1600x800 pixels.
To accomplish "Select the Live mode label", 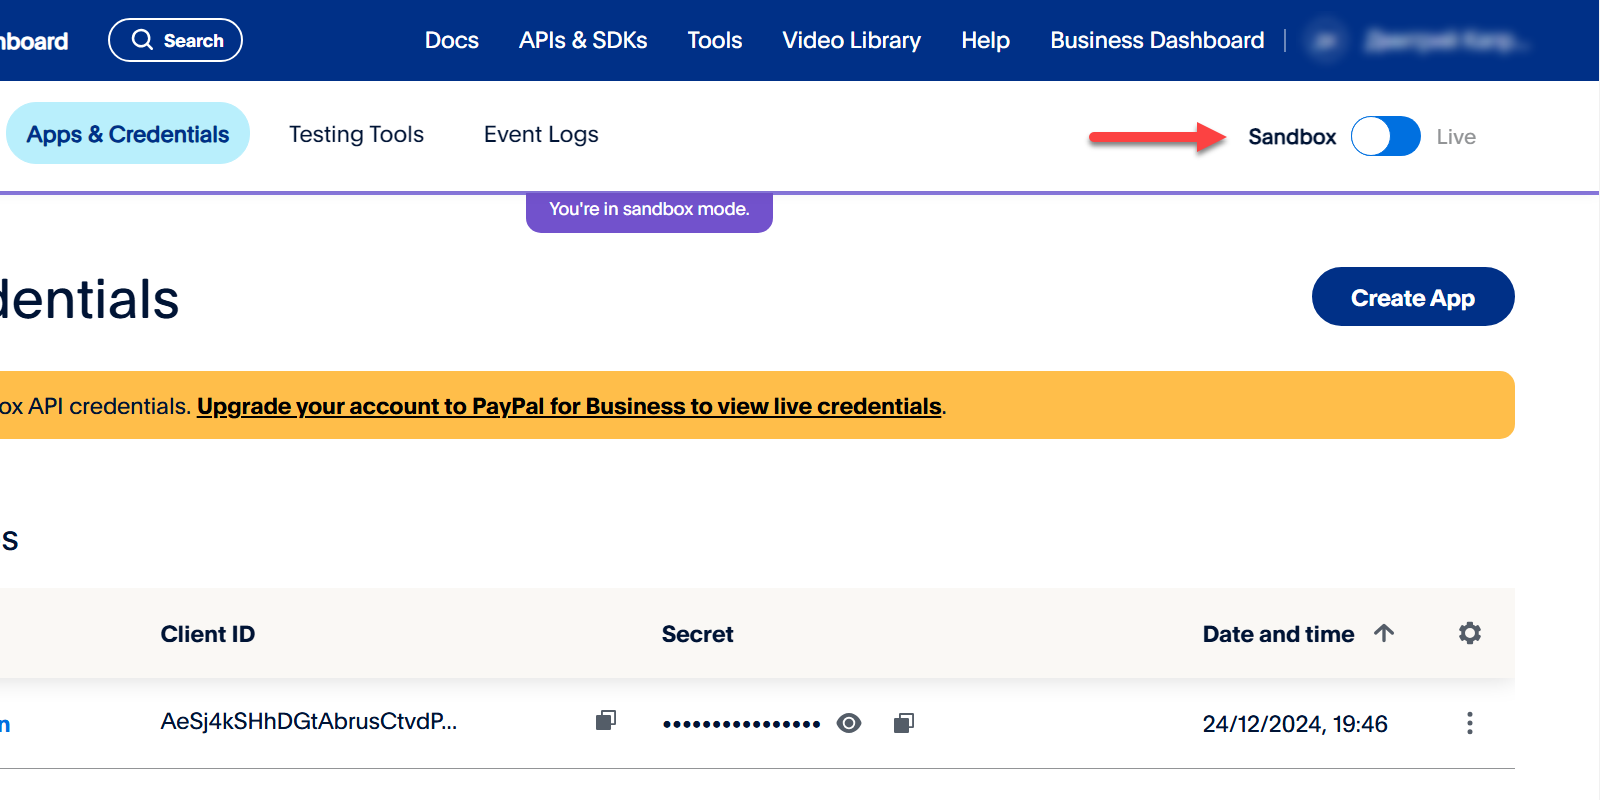I will 1456,137.
